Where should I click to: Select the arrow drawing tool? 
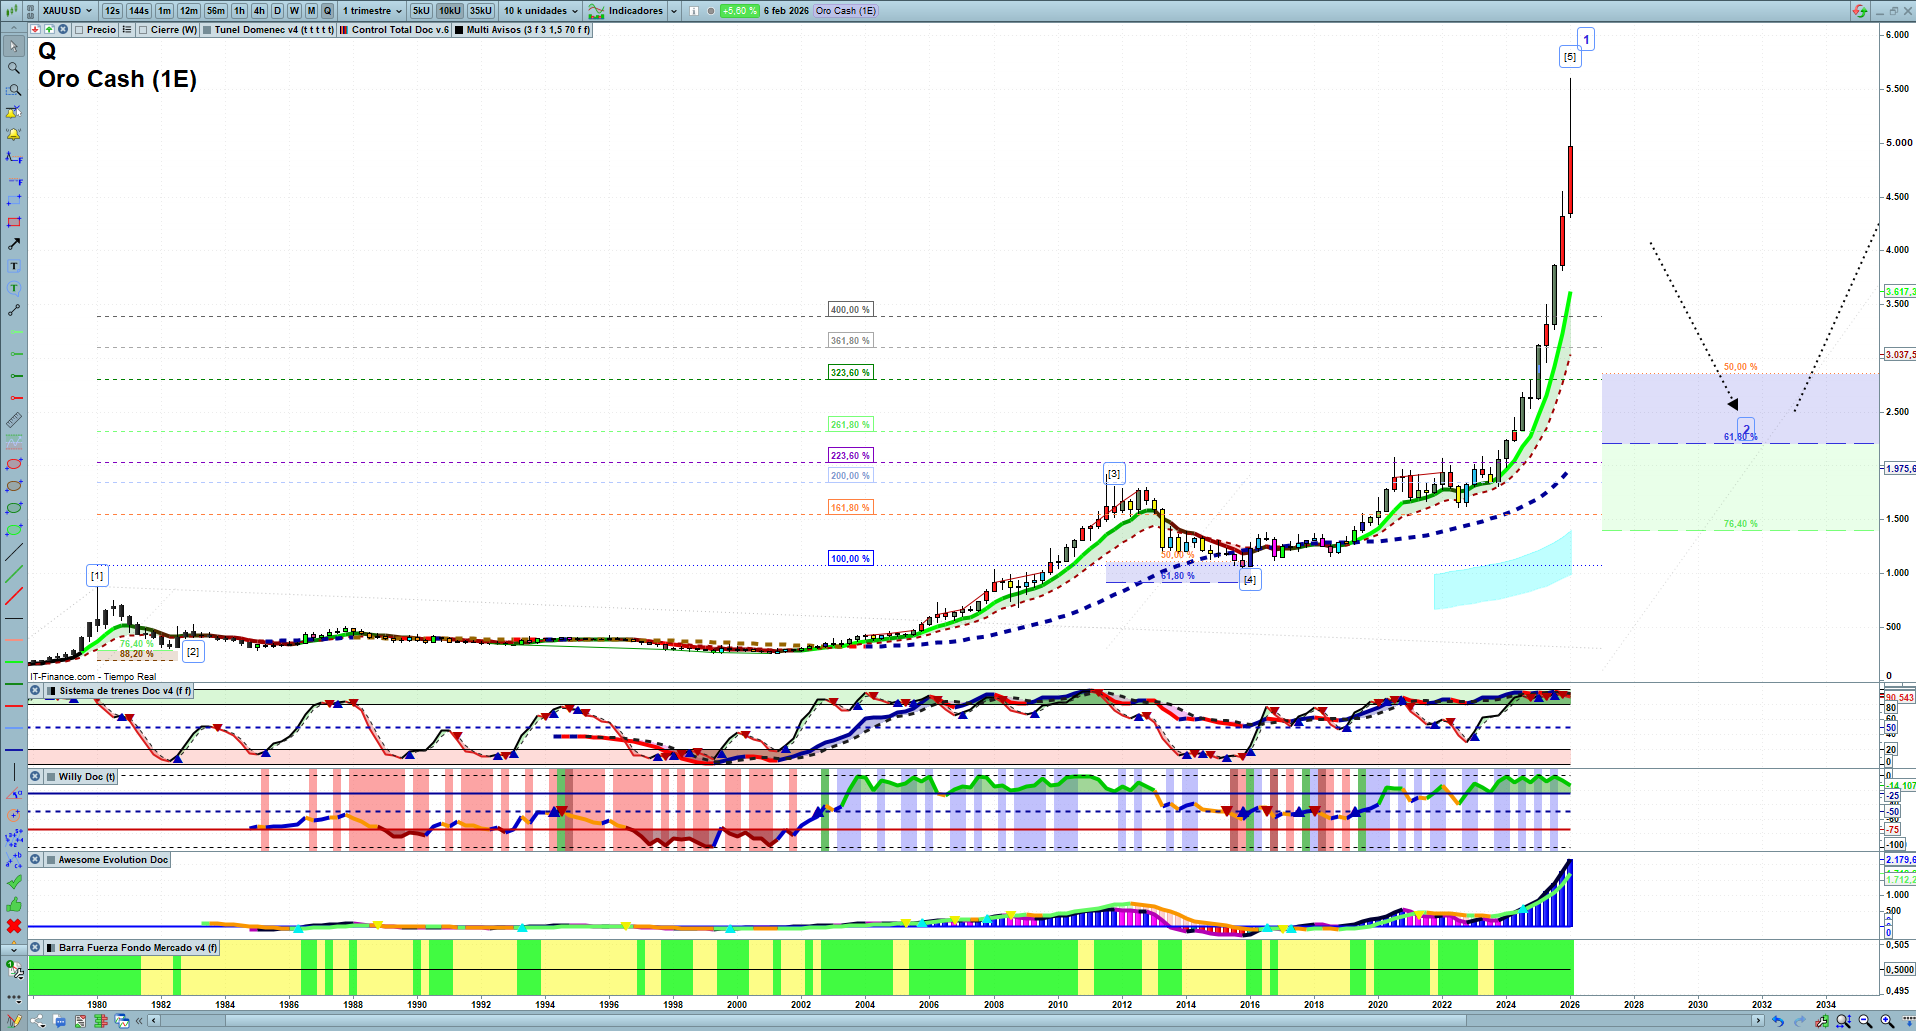[14, 244]
